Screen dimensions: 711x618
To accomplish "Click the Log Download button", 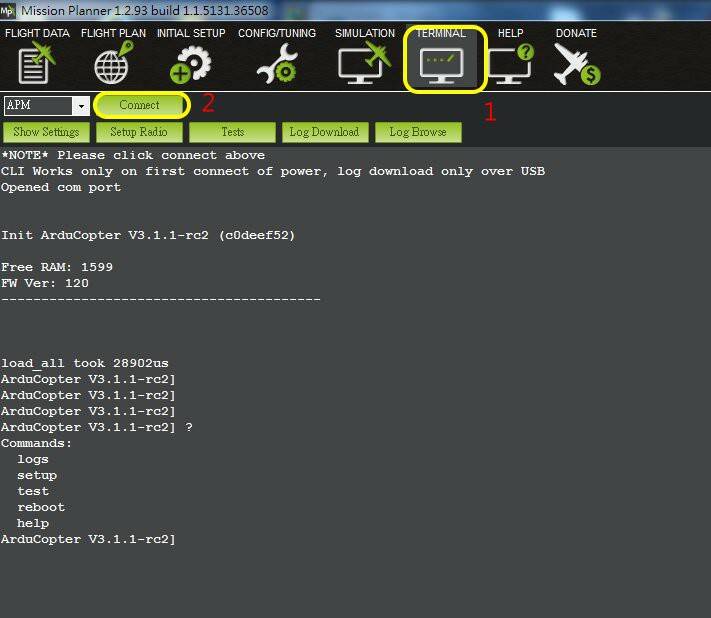I will [x=325, y=132].
